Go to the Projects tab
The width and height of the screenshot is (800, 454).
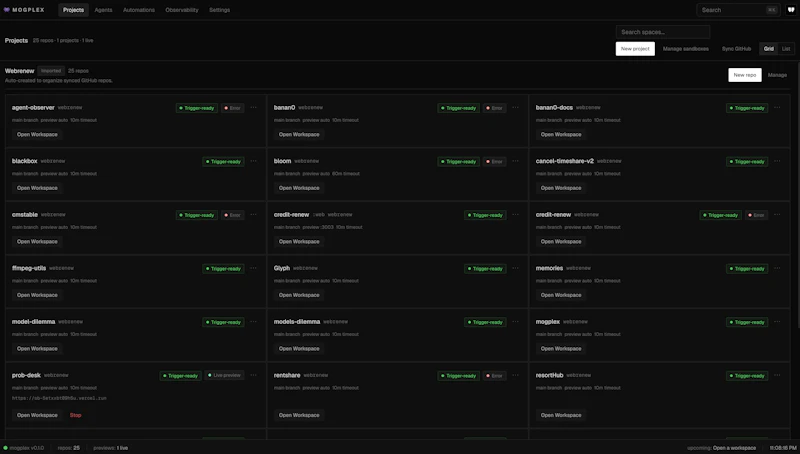pos(73,10)
